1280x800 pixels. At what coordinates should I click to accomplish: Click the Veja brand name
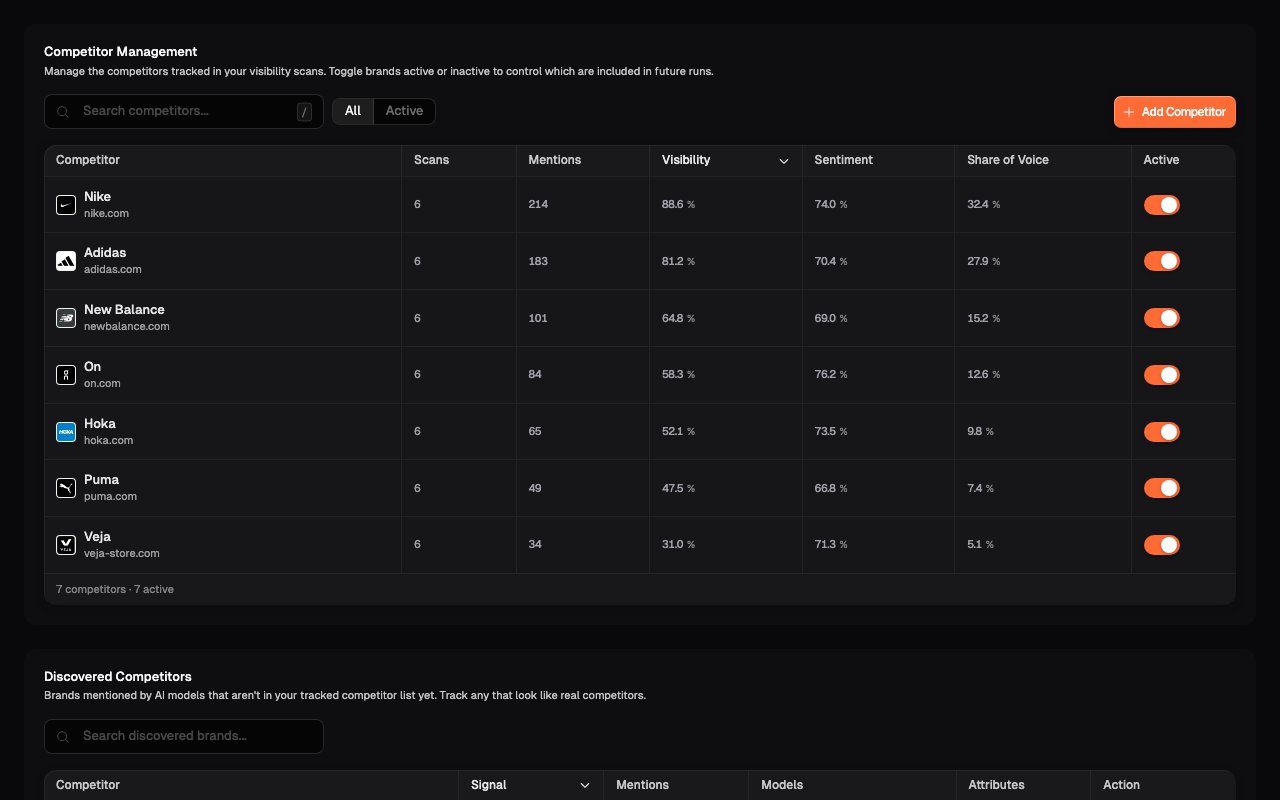97,537
